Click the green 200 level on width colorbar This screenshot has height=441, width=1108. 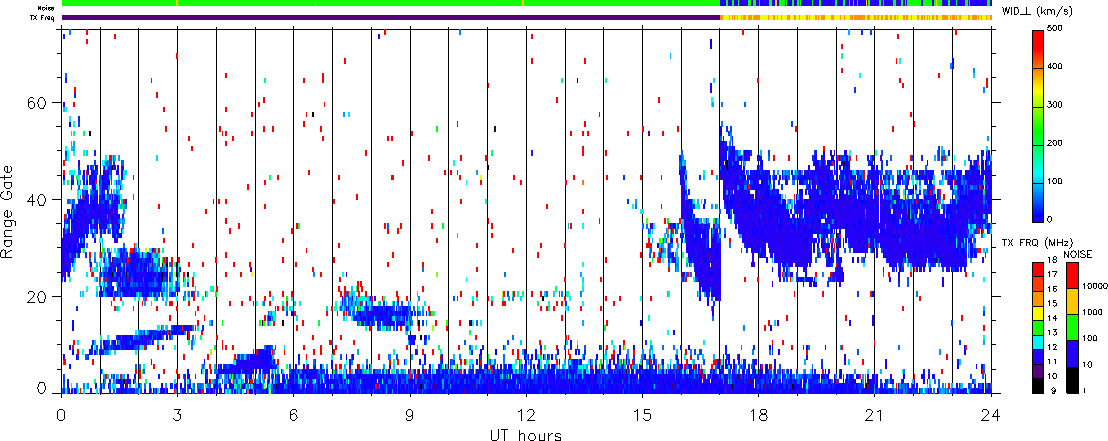point(1040,142)
